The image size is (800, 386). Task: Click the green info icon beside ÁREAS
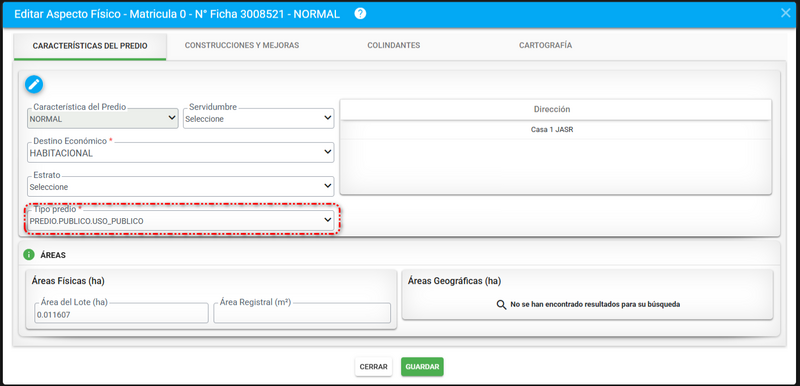click(x=29, y=254)
